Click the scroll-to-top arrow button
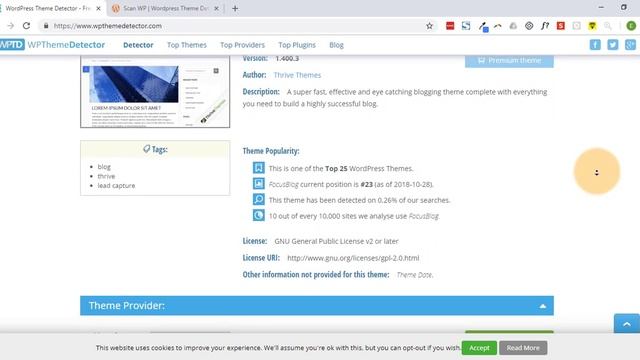Image resolution: width=640 pixels, height=360 pixels. coord(627,324)
